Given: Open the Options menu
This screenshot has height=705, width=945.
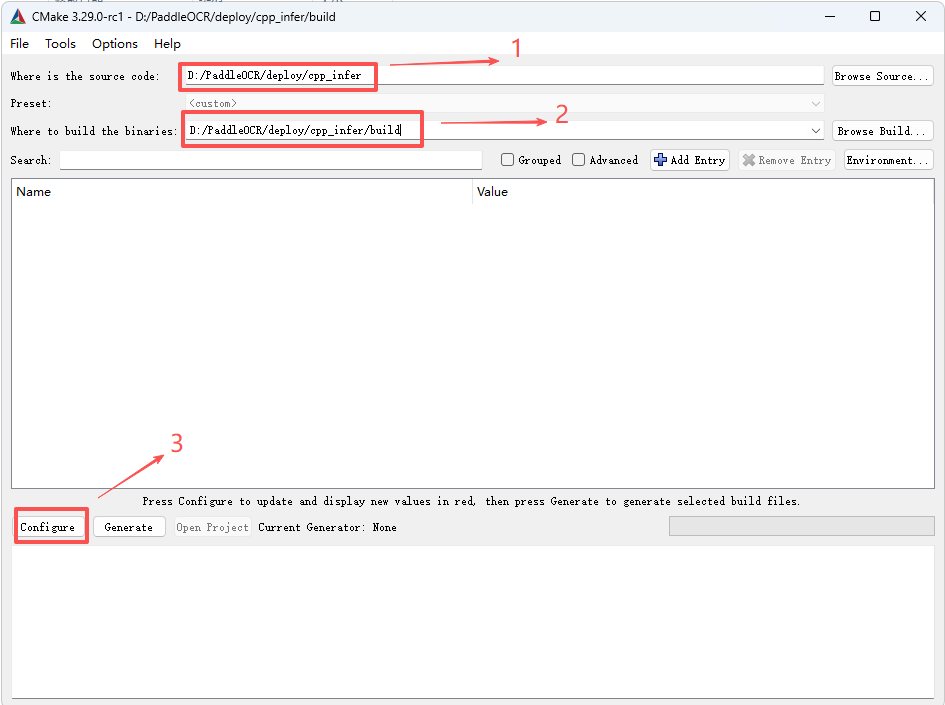Looking at the screenshot, I should point(115,43).
